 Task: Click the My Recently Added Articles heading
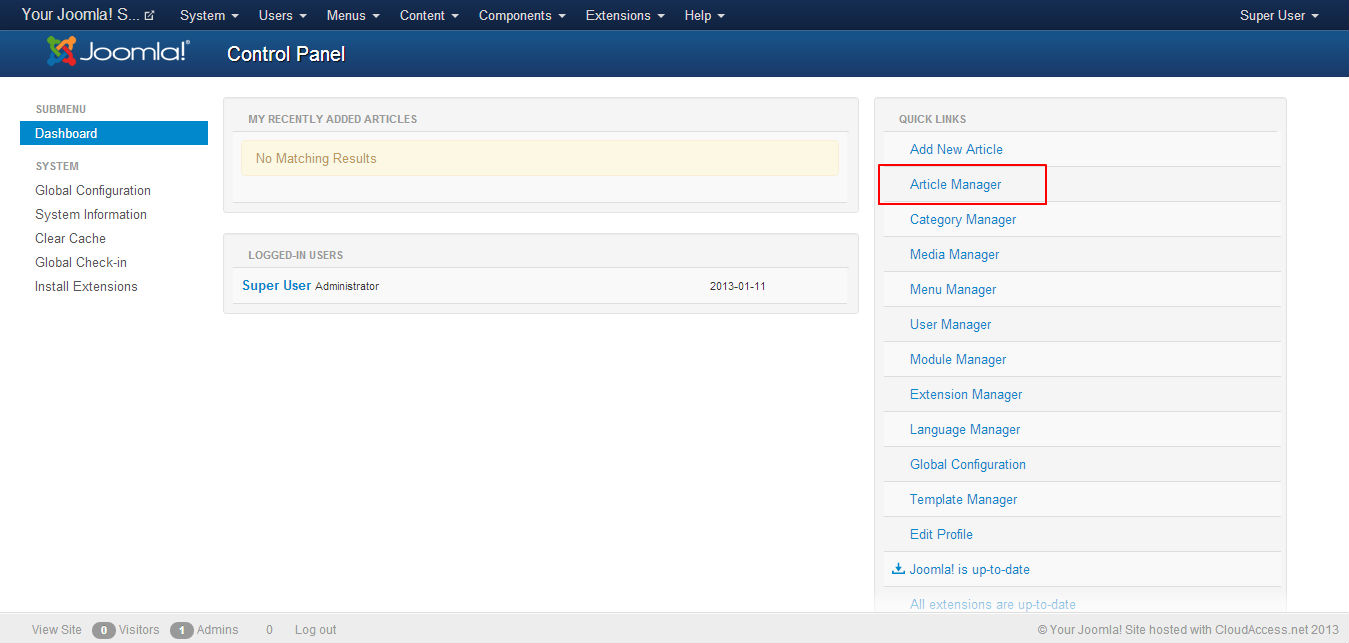pyautogui.click(x=333, y=119)
